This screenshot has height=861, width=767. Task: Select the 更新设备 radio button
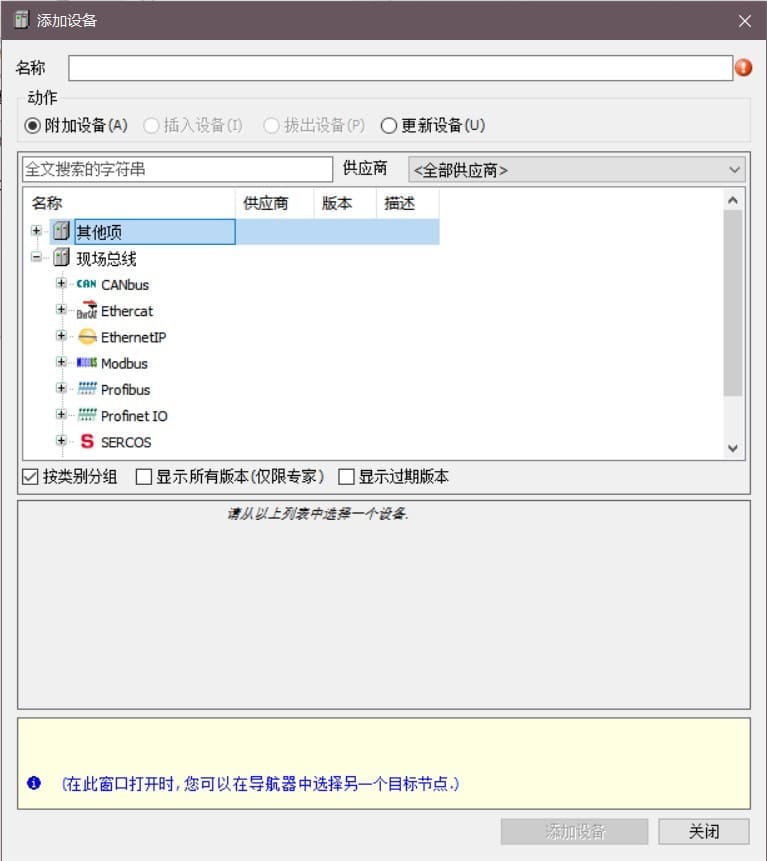pos(389,126)
